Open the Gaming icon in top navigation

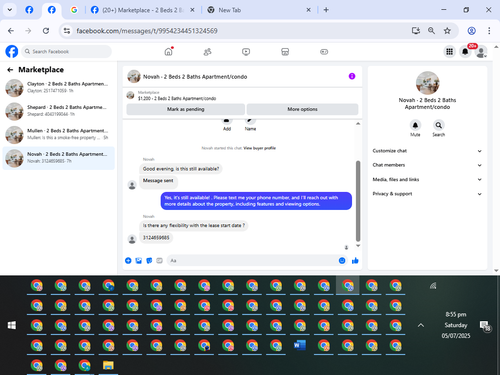click(x=324, y=52)
